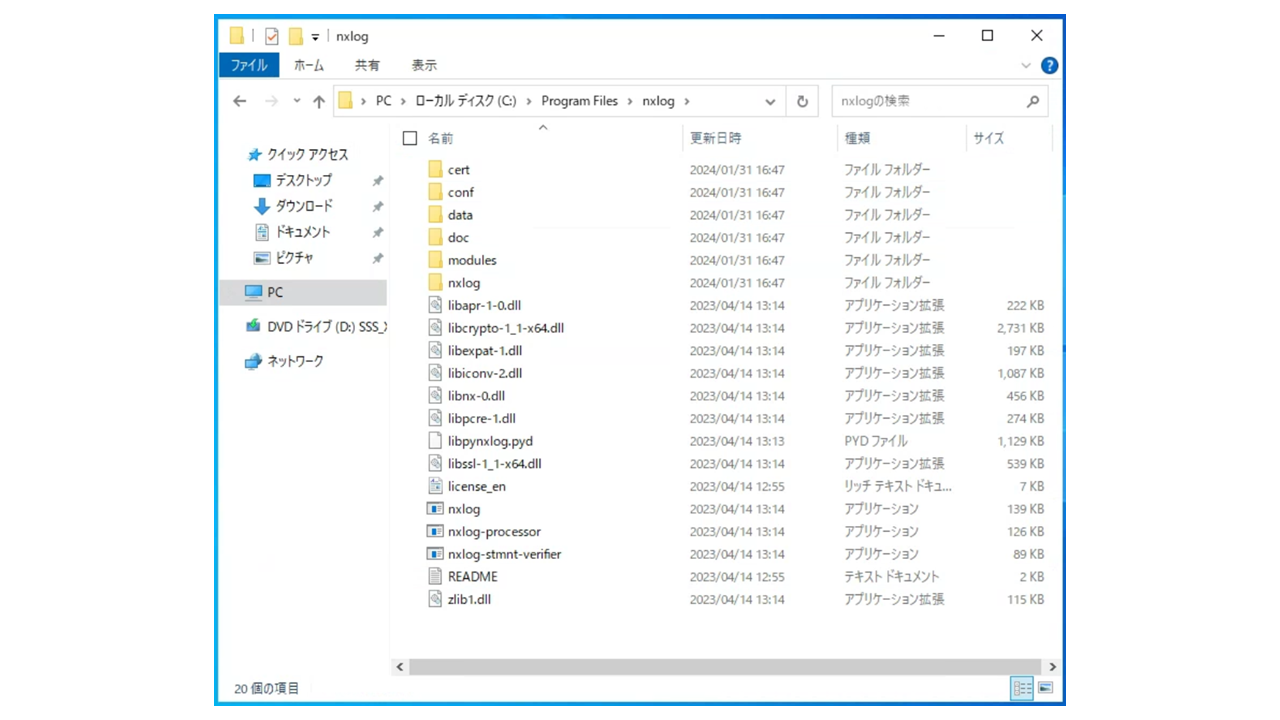Open the recent locations dropdown arrow

coord(297,101)
